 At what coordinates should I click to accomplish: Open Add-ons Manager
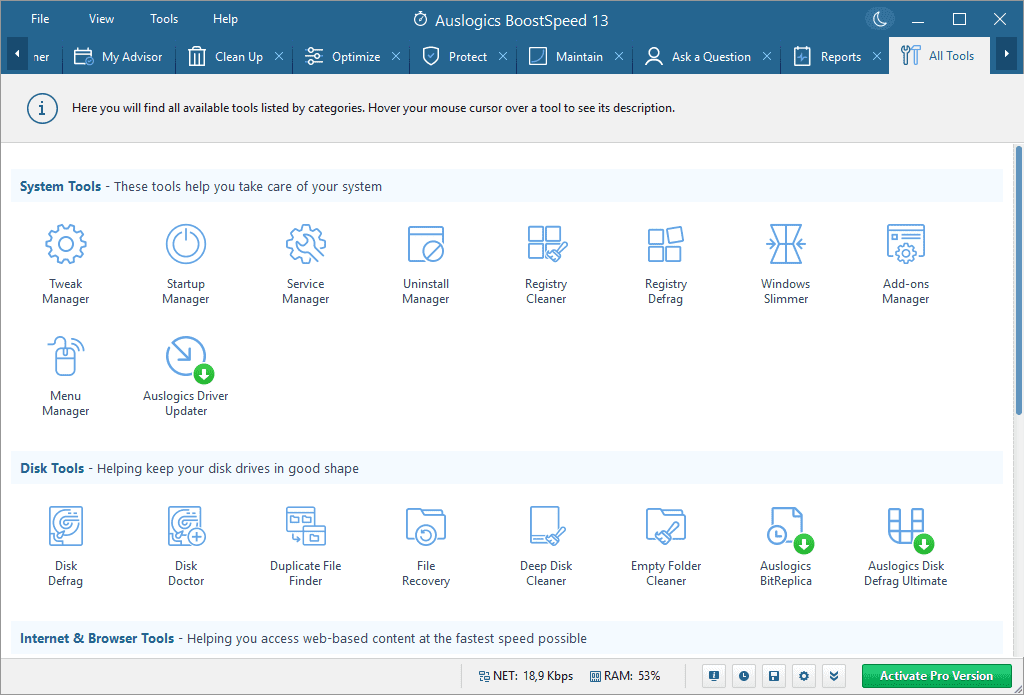[906, 264]
